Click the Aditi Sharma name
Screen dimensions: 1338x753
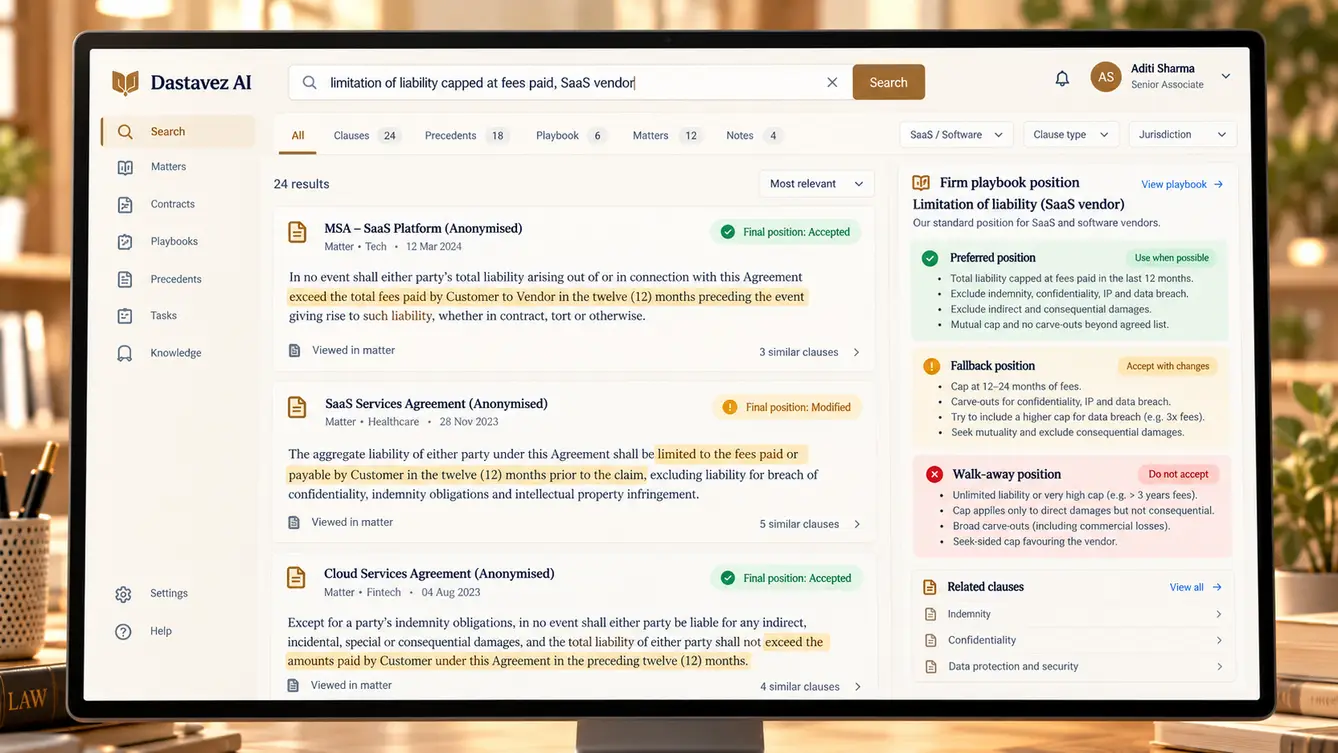coord(1162,69)
